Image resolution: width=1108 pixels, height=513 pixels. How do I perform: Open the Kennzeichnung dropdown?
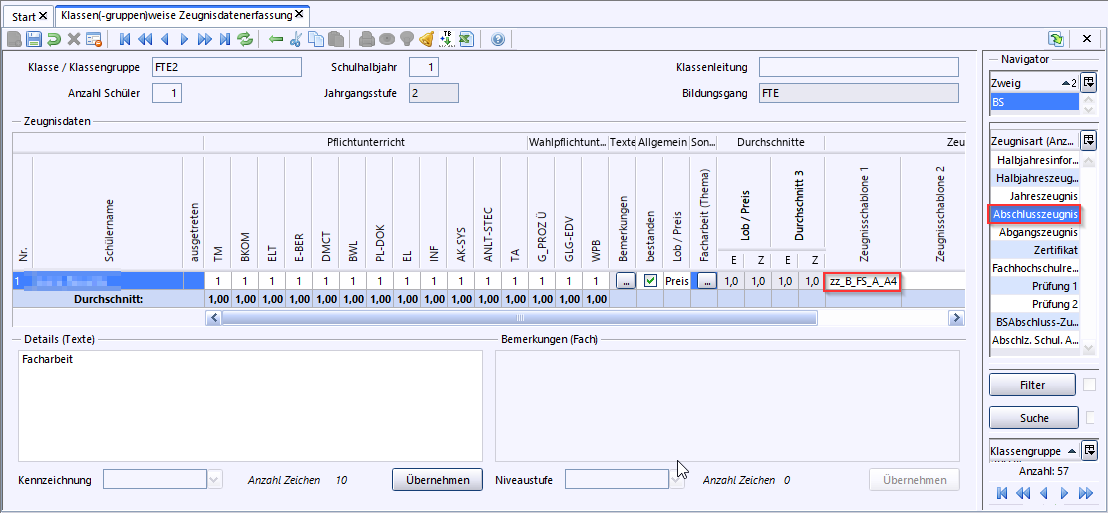pos(215,480)
